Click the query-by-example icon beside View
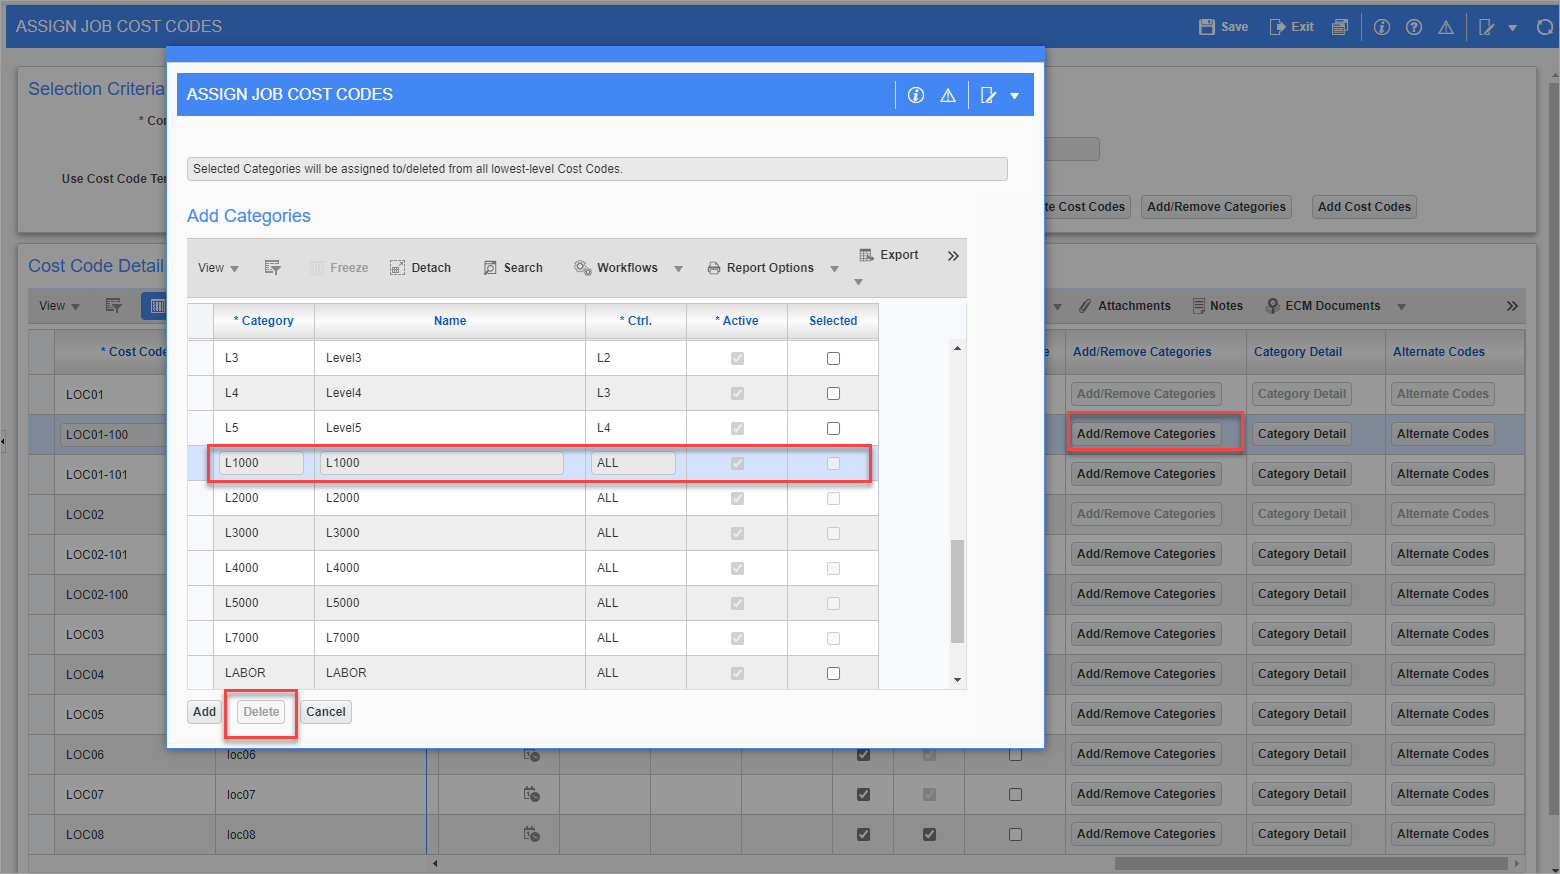Viewport: 1560px width, 874px height. pos(272,268)
